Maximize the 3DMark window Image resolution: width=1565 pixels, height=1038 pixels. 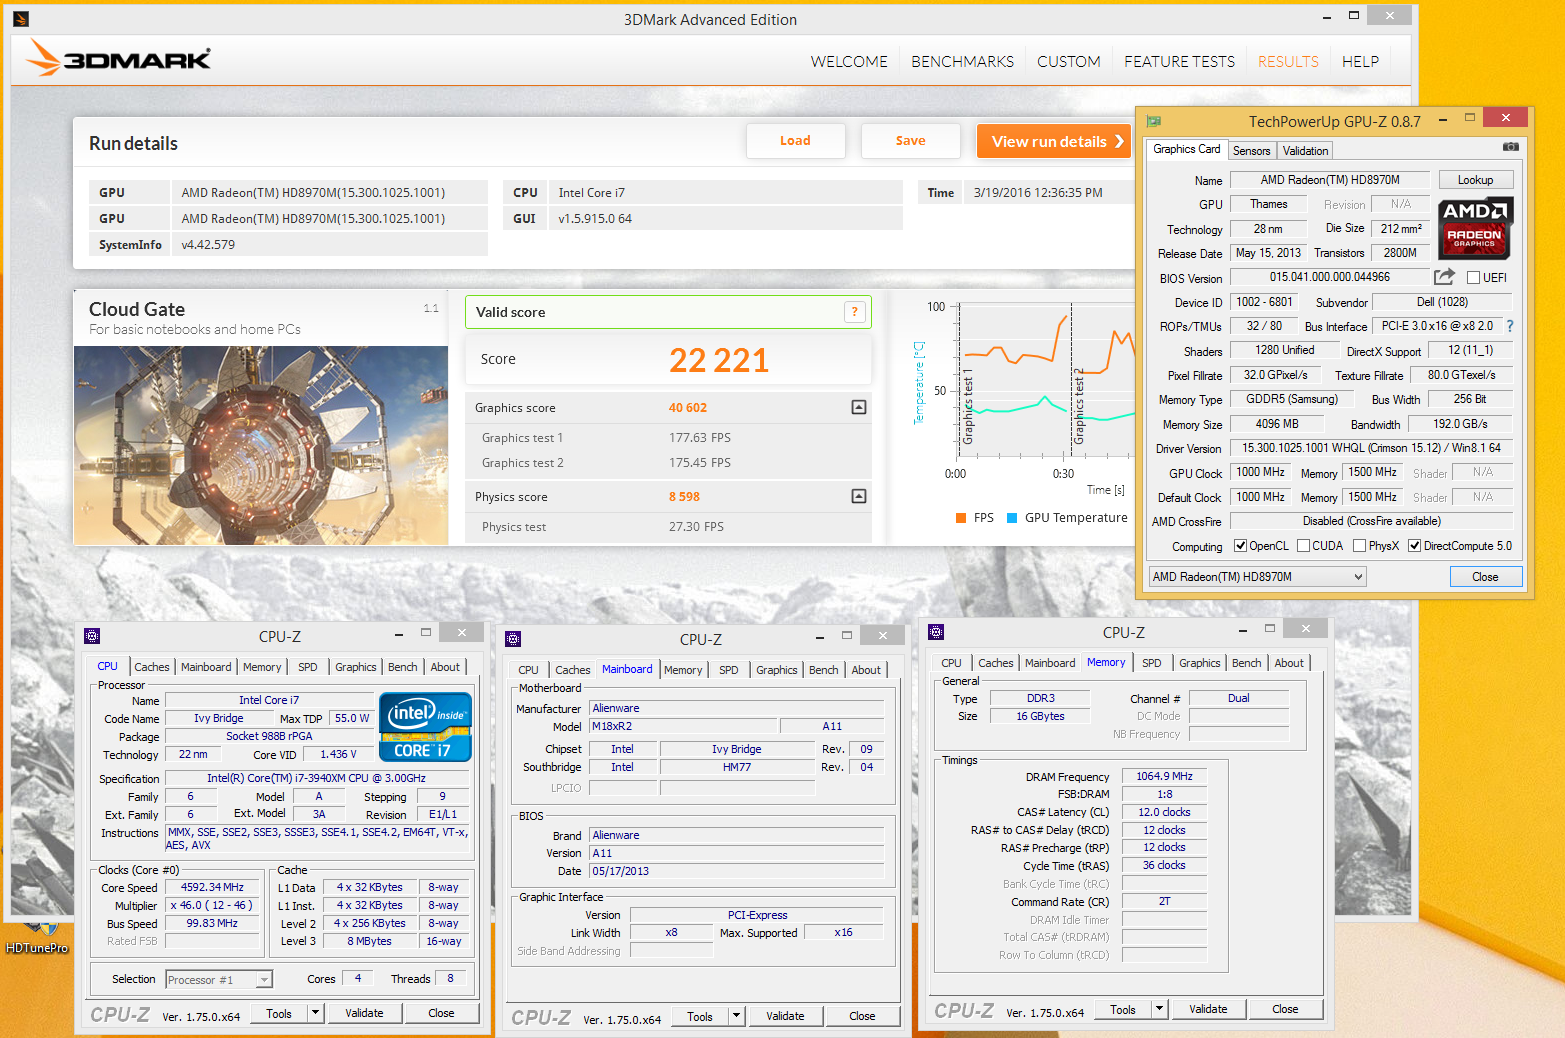pos(1354,15)
